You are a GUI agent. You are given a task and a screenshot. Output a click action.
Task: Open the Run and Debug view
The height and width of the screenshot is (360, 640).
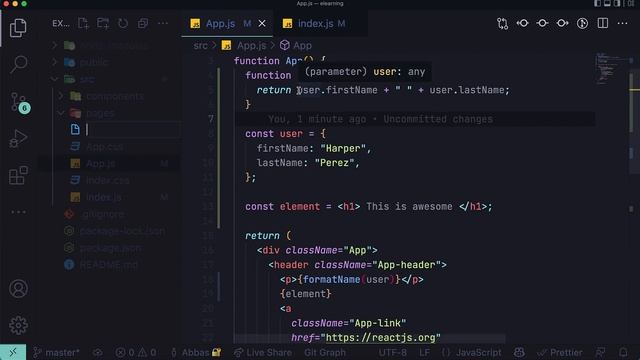(18, 138)
